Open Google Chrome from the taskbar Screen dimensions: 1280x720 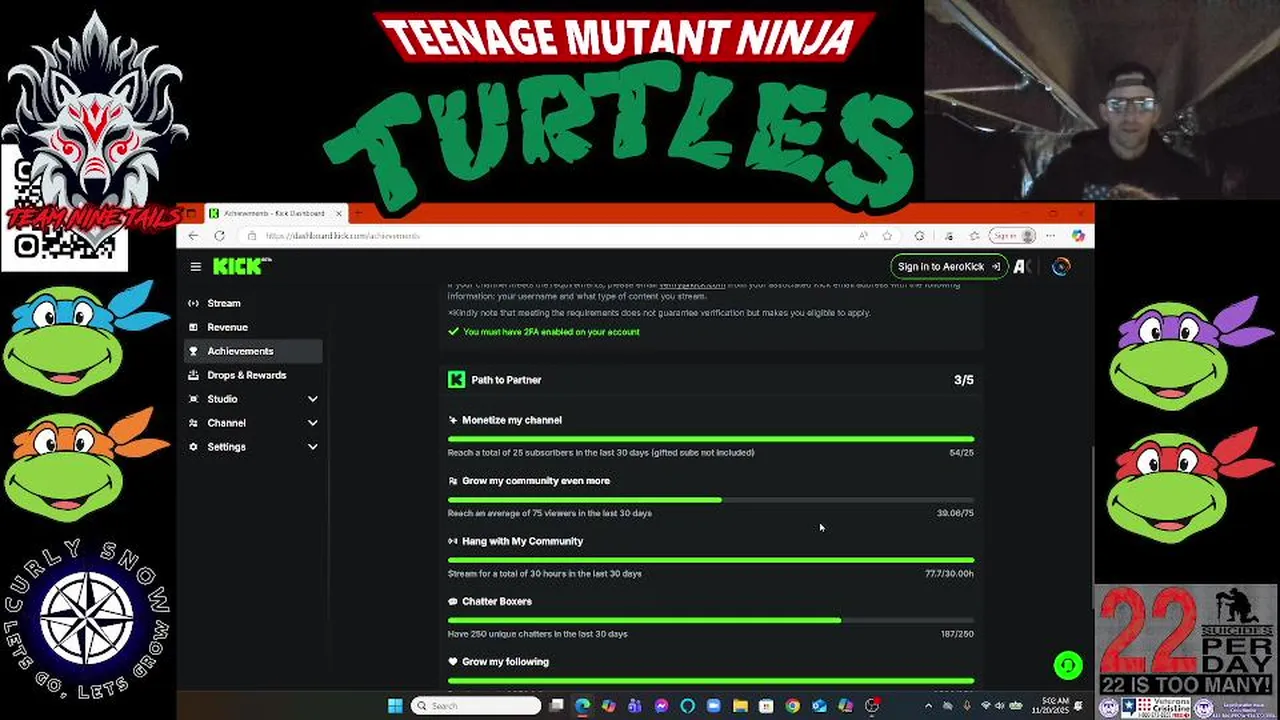(x=792, y=706)
